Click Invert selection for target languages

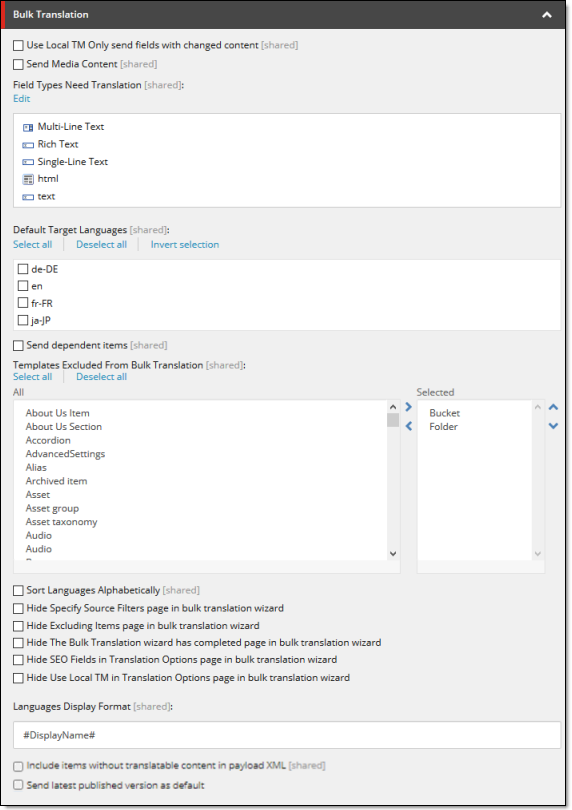click(x=184, y=244)
